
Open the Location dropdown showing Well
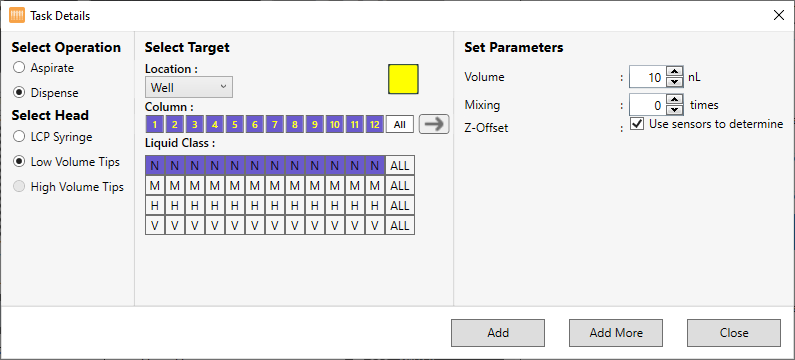point(189,87)
